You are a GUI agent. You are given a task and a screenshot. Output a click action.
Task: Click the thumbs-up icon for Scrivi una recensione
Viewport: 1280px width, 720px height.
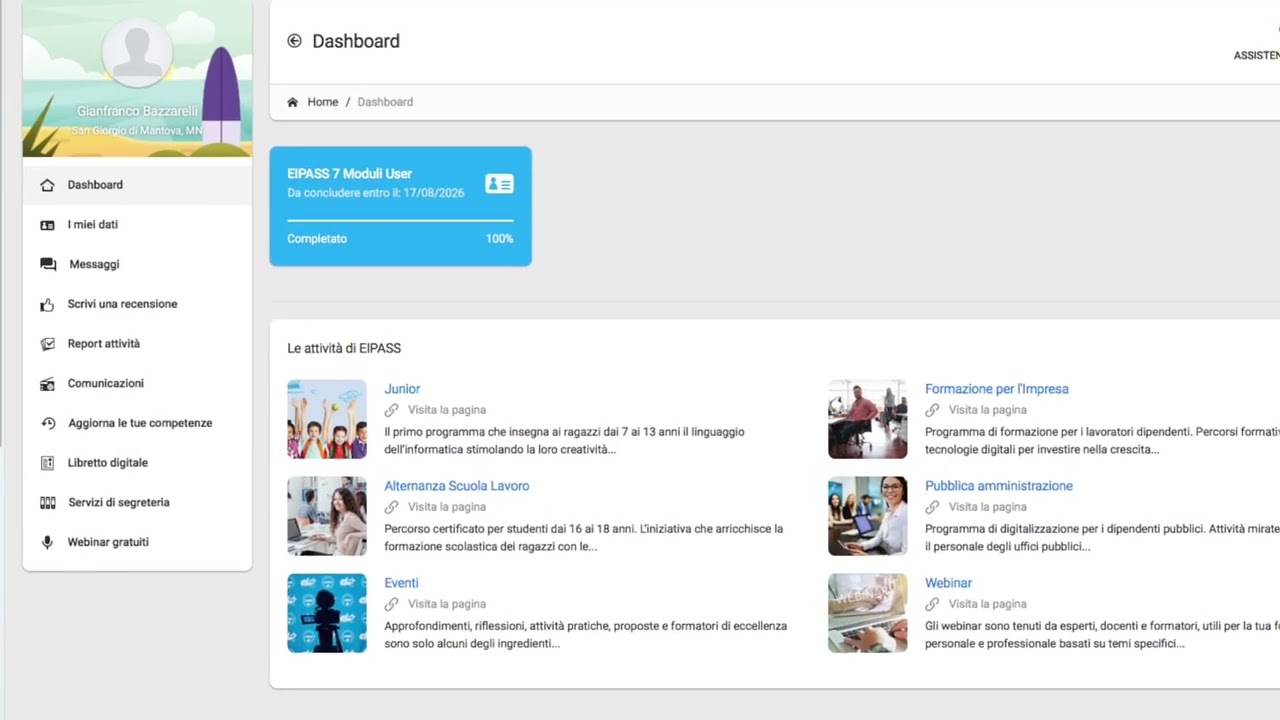(47, 304)
